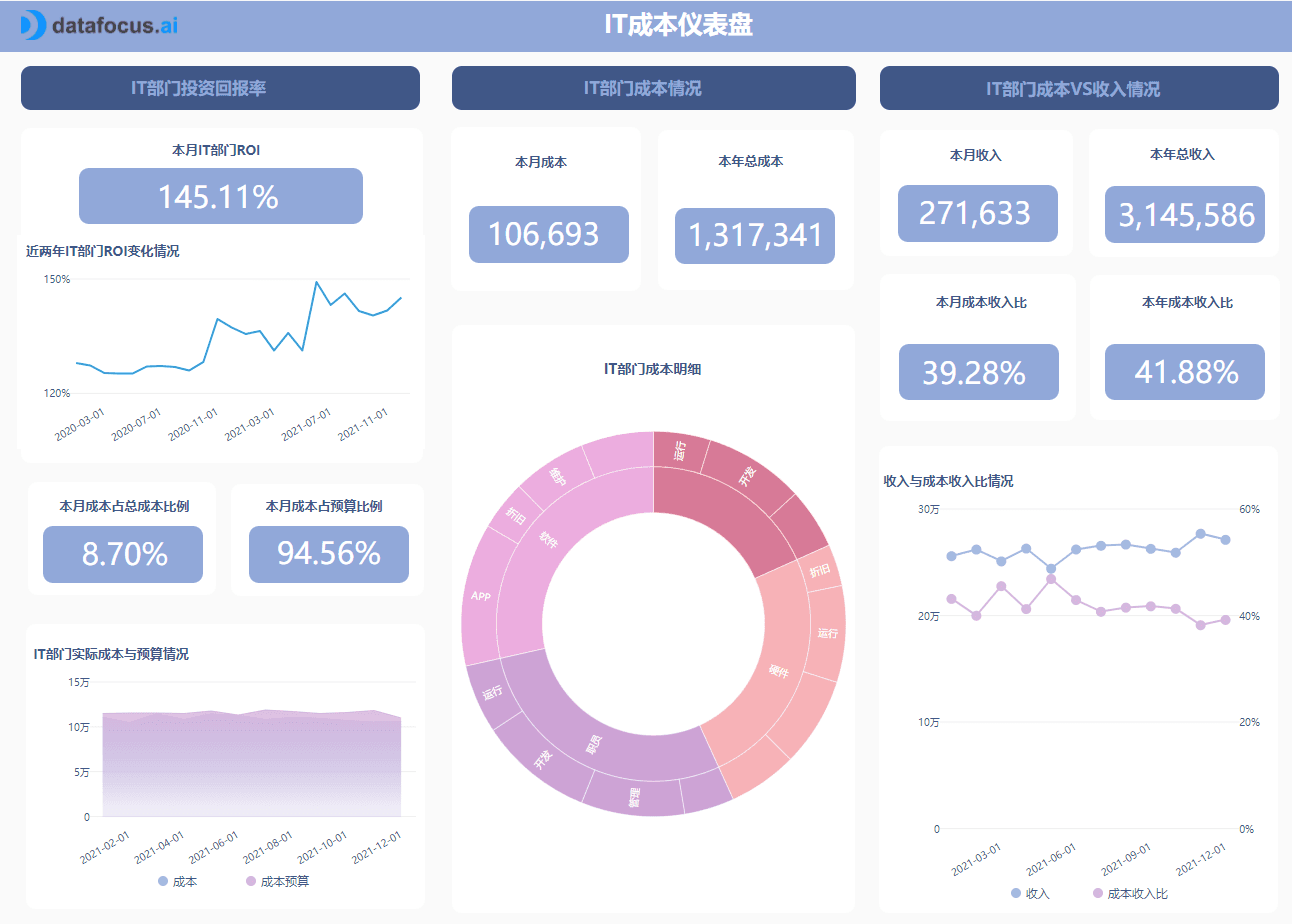Click the 2021-06-01 label on cost-budget chart

tap(213, 847)
